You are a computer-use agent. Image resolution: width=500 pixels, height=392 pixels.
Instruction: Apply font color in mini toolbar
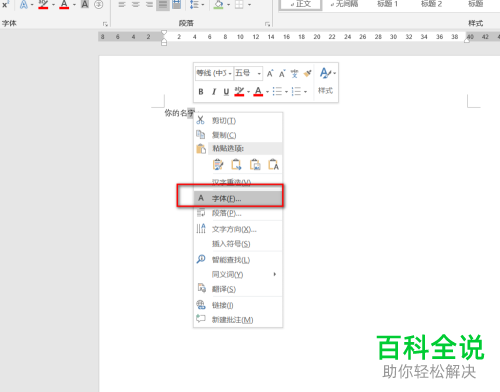pyautogui.click(x=258, y=91)
